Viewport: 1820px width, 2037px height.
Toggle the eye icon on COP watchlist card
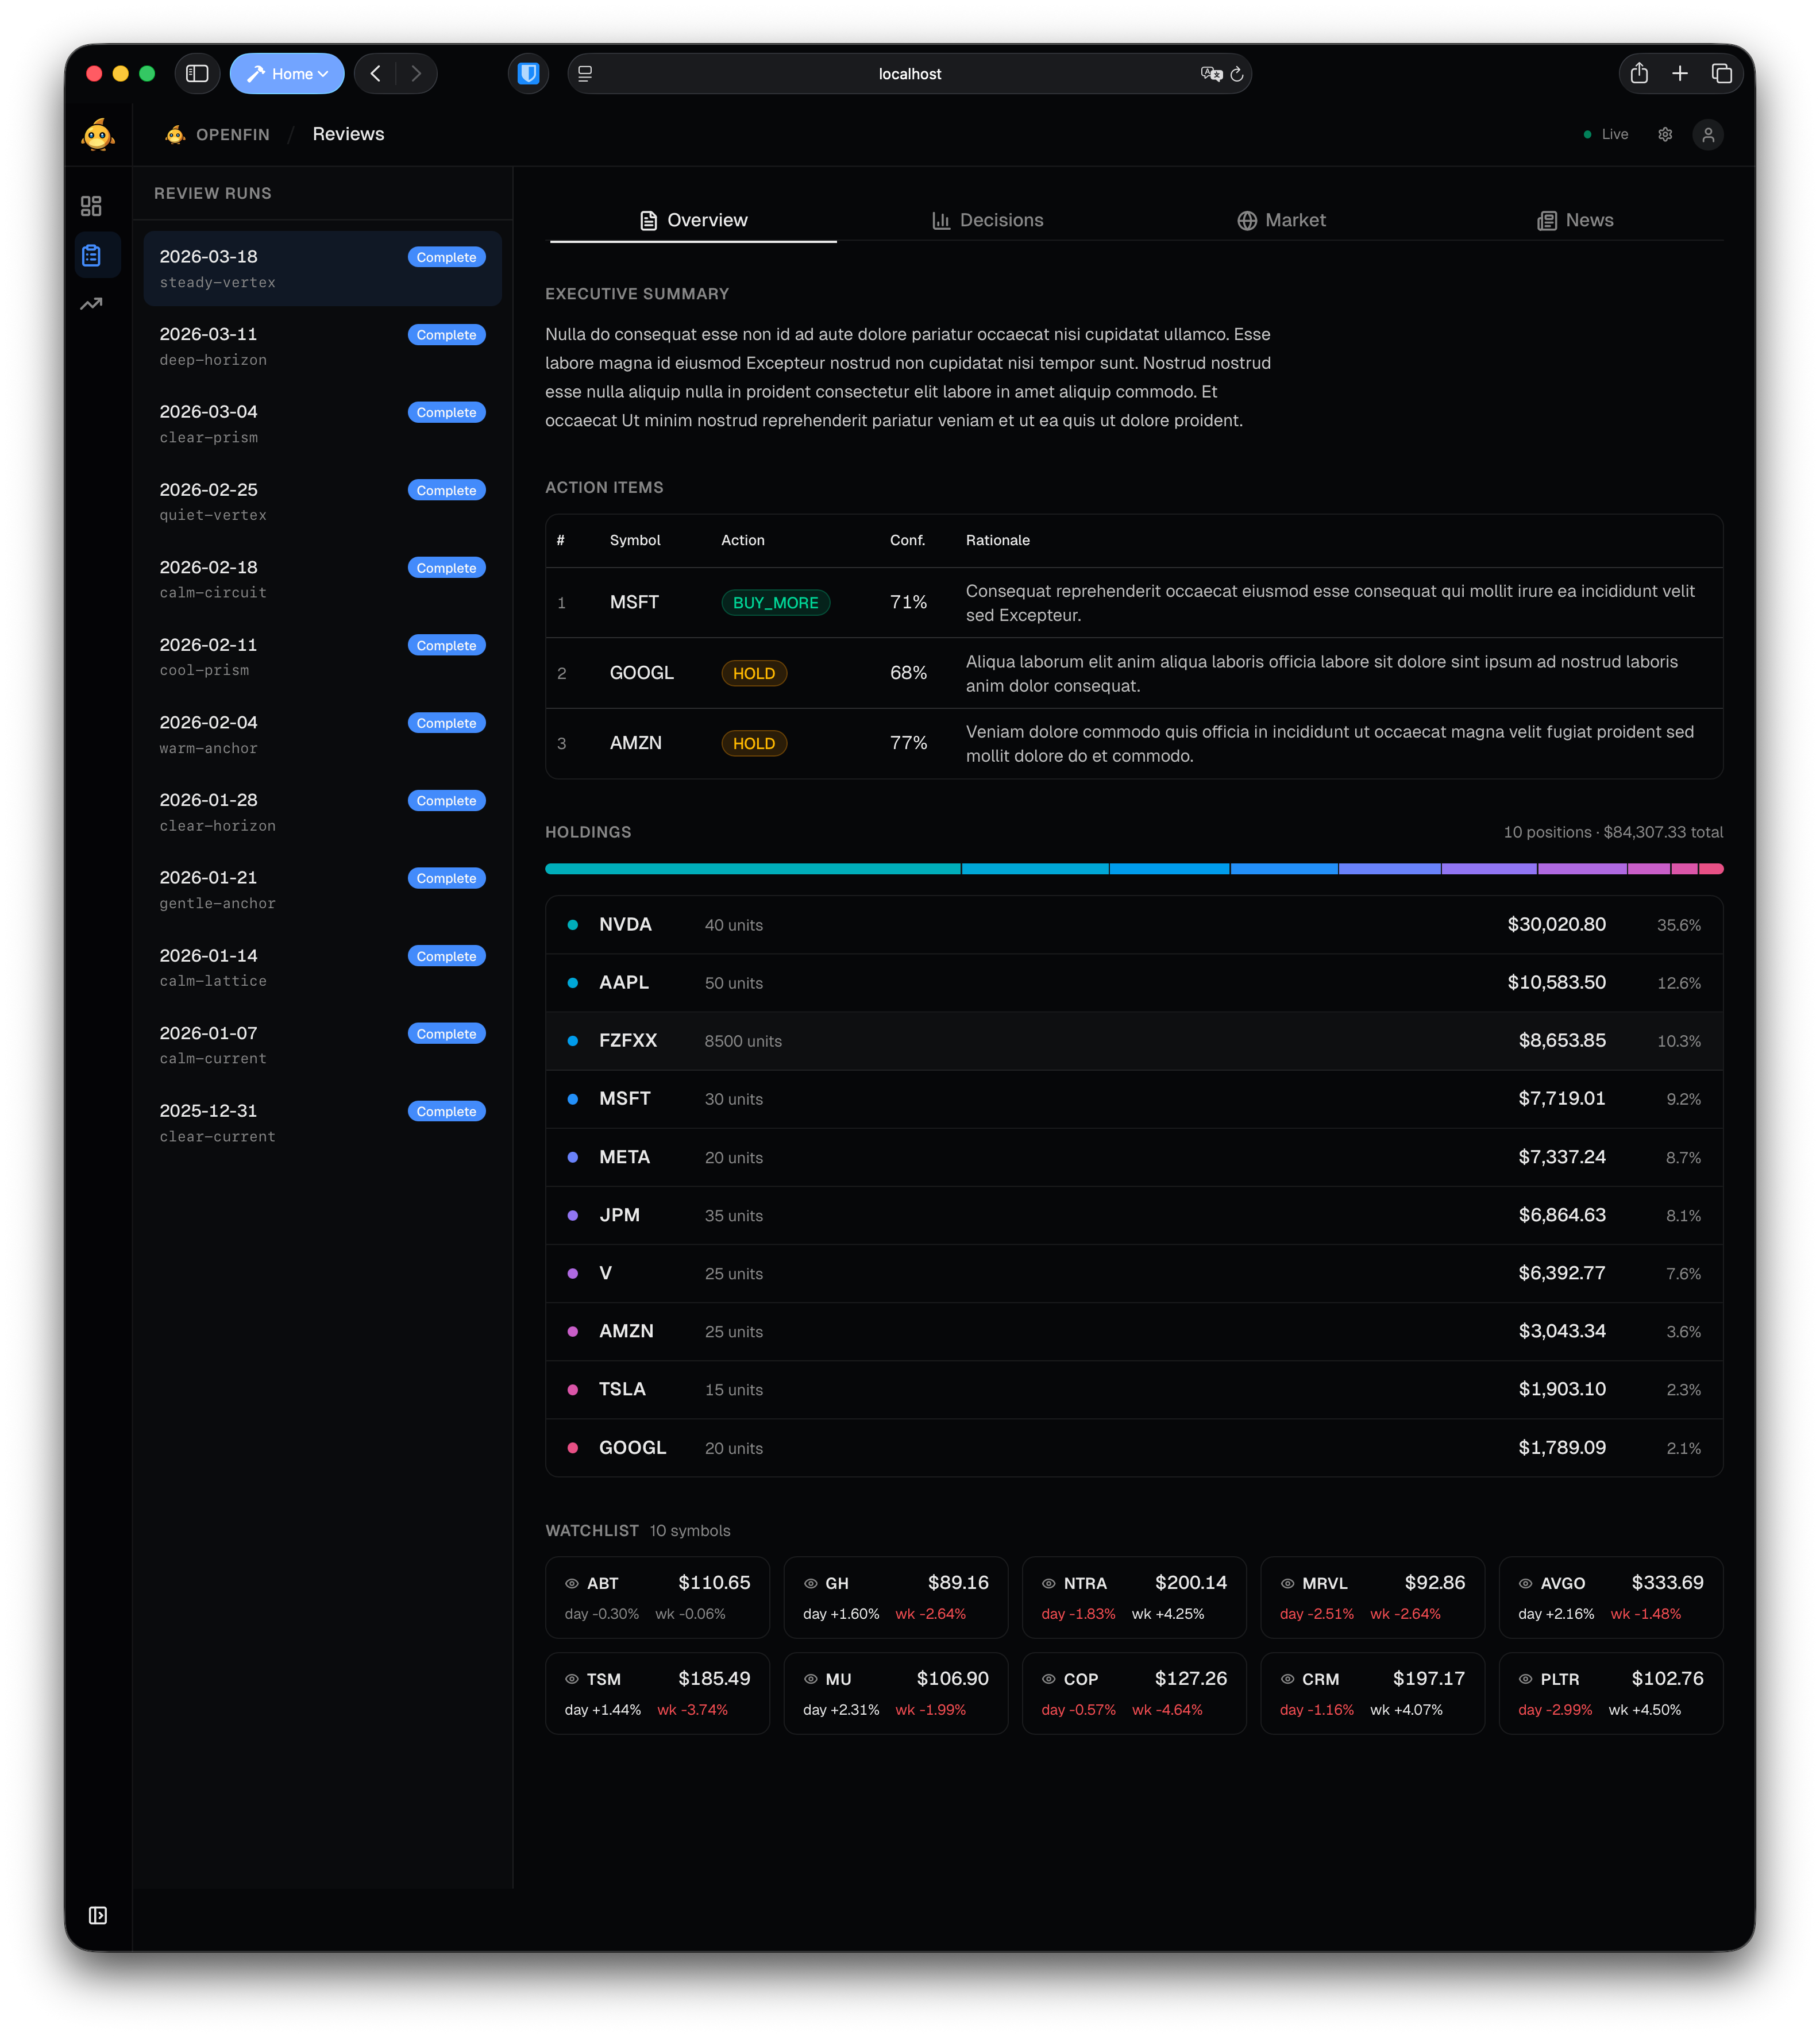[1049, 1679]
